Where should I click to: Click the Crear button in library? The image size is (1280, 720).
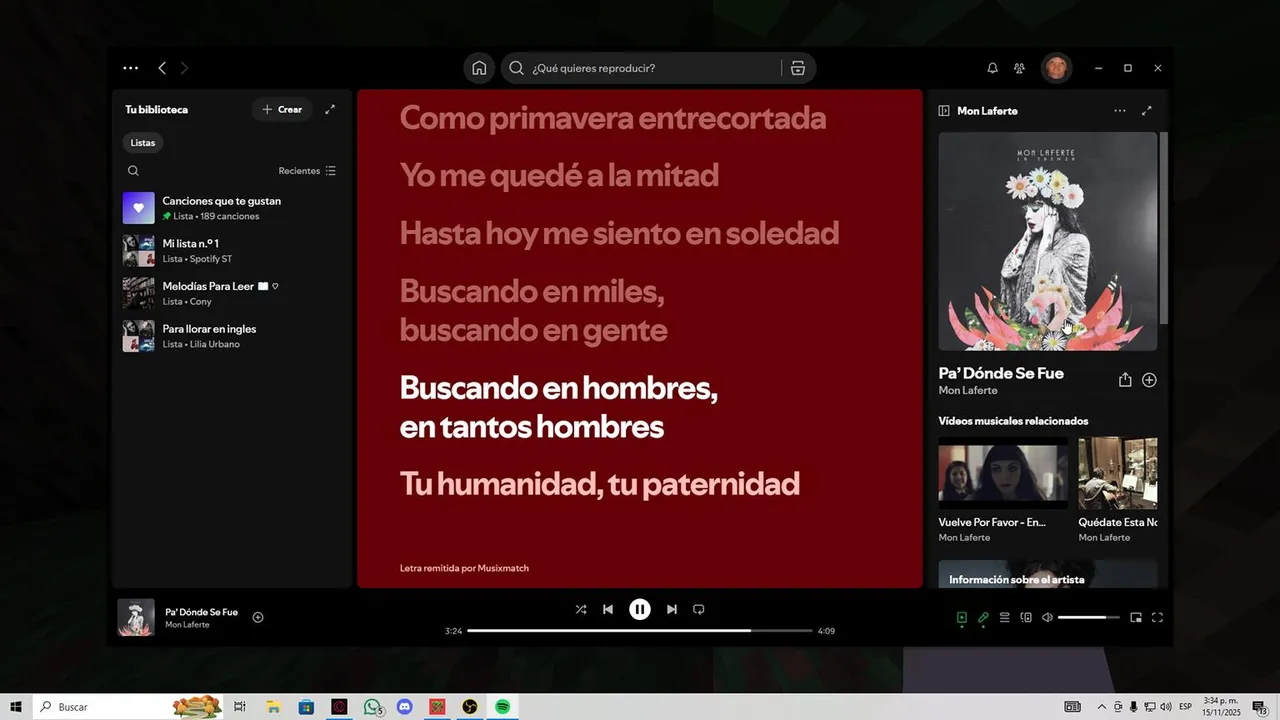tap(282, 110)
